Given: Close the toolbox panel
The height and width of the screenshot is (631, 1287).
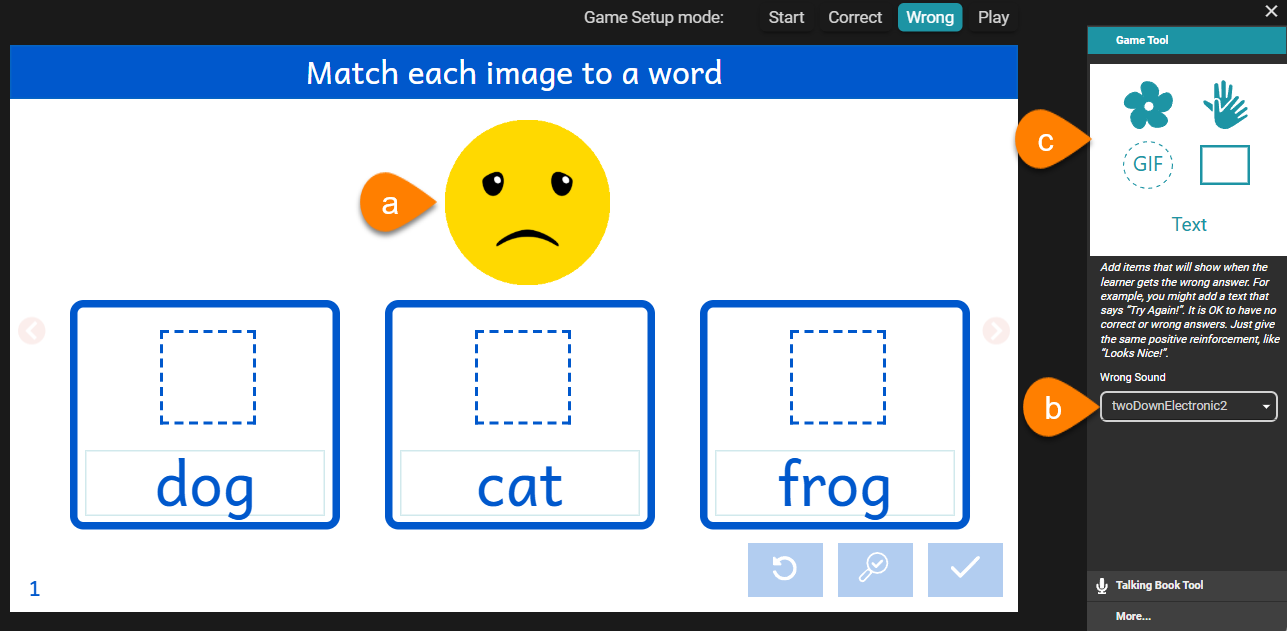Looking at the screenshot, I should click(x=1272, y=11).
